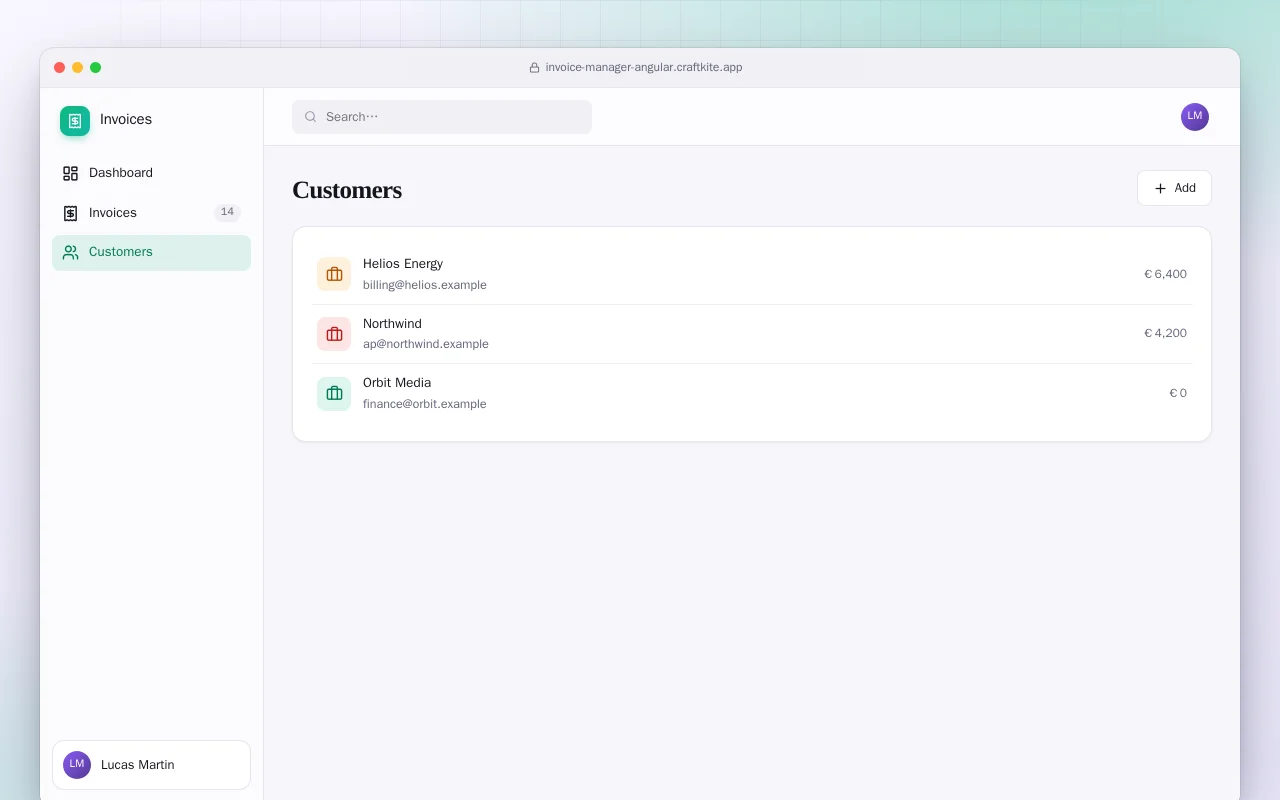The height and width of the screenshot is (800, 1280).
Task: Click the search magnifier icon
Action: (x=311, y=117)
